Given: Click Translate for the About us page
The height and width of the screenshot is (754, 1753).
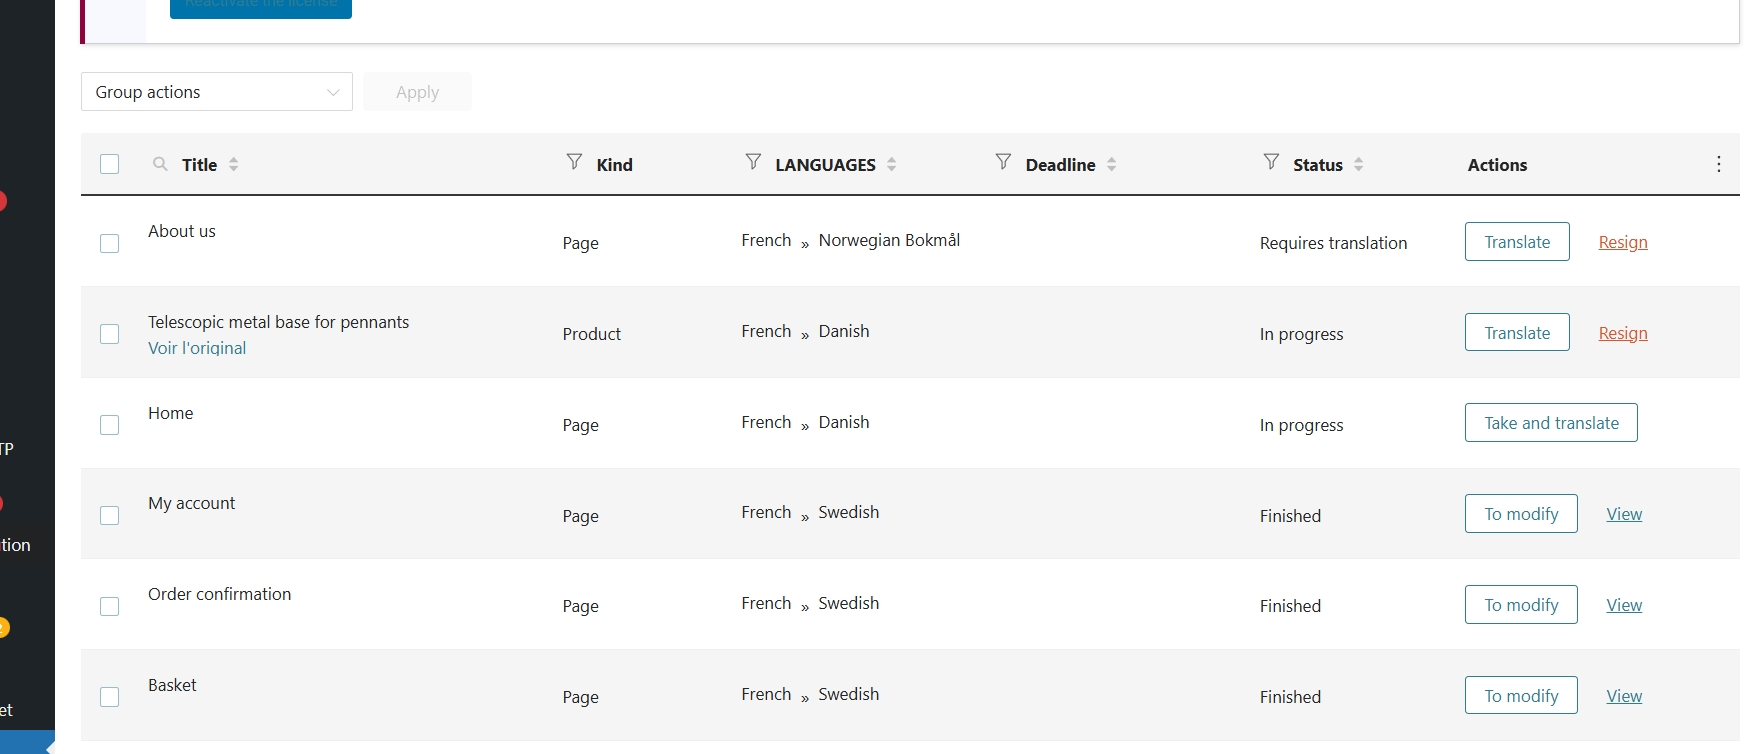Looking at the screenshot, I should [1516, 242].
